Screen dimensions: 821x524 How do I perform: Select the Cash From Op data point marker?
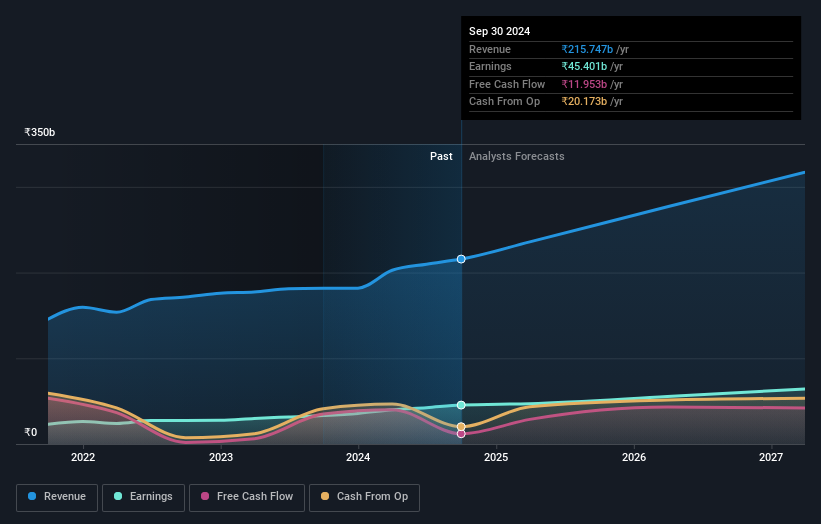point(461,427)
